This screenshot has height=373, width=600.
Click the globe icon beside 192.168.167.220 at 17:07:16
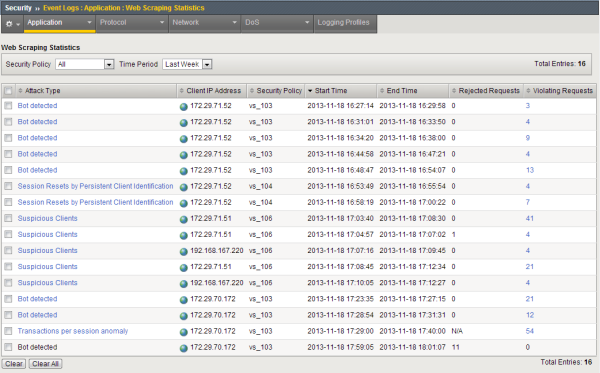tap(184, 251)
